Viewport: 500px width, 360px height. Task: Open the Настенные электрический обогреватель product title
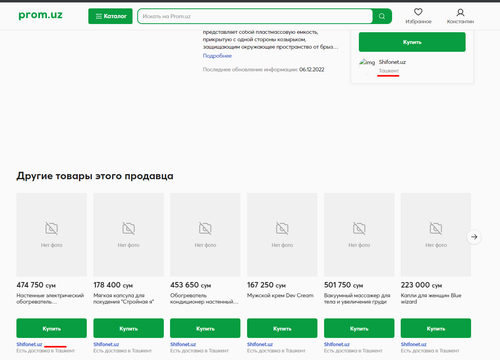(x=50, y=298)
